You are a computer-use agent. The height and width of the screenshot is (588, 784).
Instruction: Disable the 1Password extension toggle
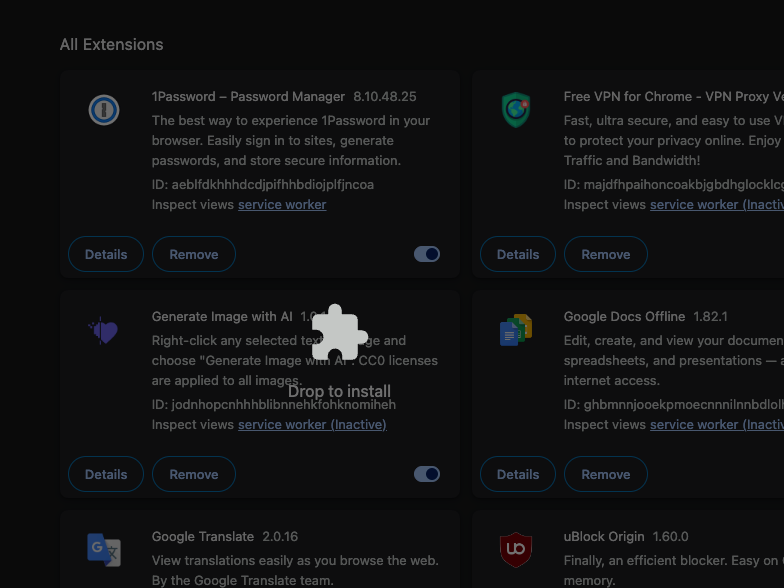pyautogui.click(x=427, y=254)
